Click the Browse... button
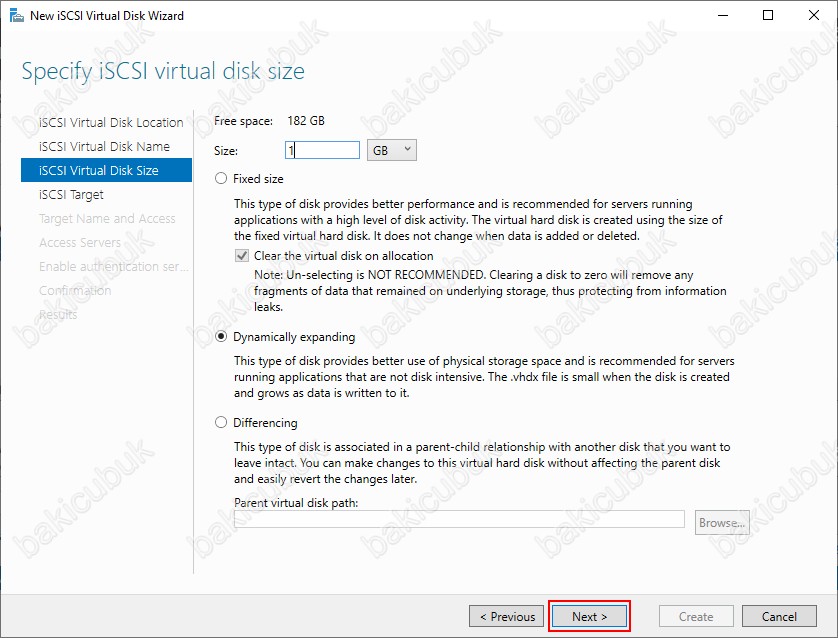 click(722, 523)
